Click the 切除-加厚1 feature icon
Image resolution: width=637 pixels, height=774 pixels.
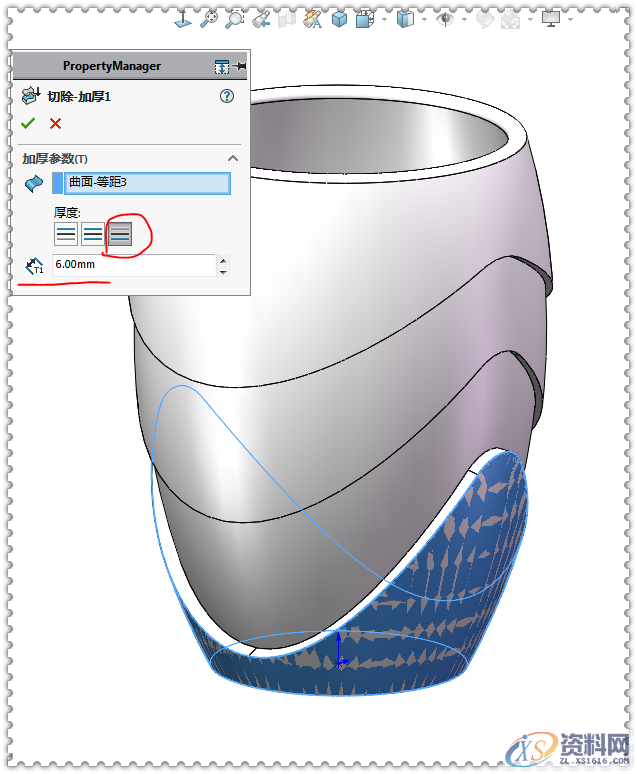(31, 96)
